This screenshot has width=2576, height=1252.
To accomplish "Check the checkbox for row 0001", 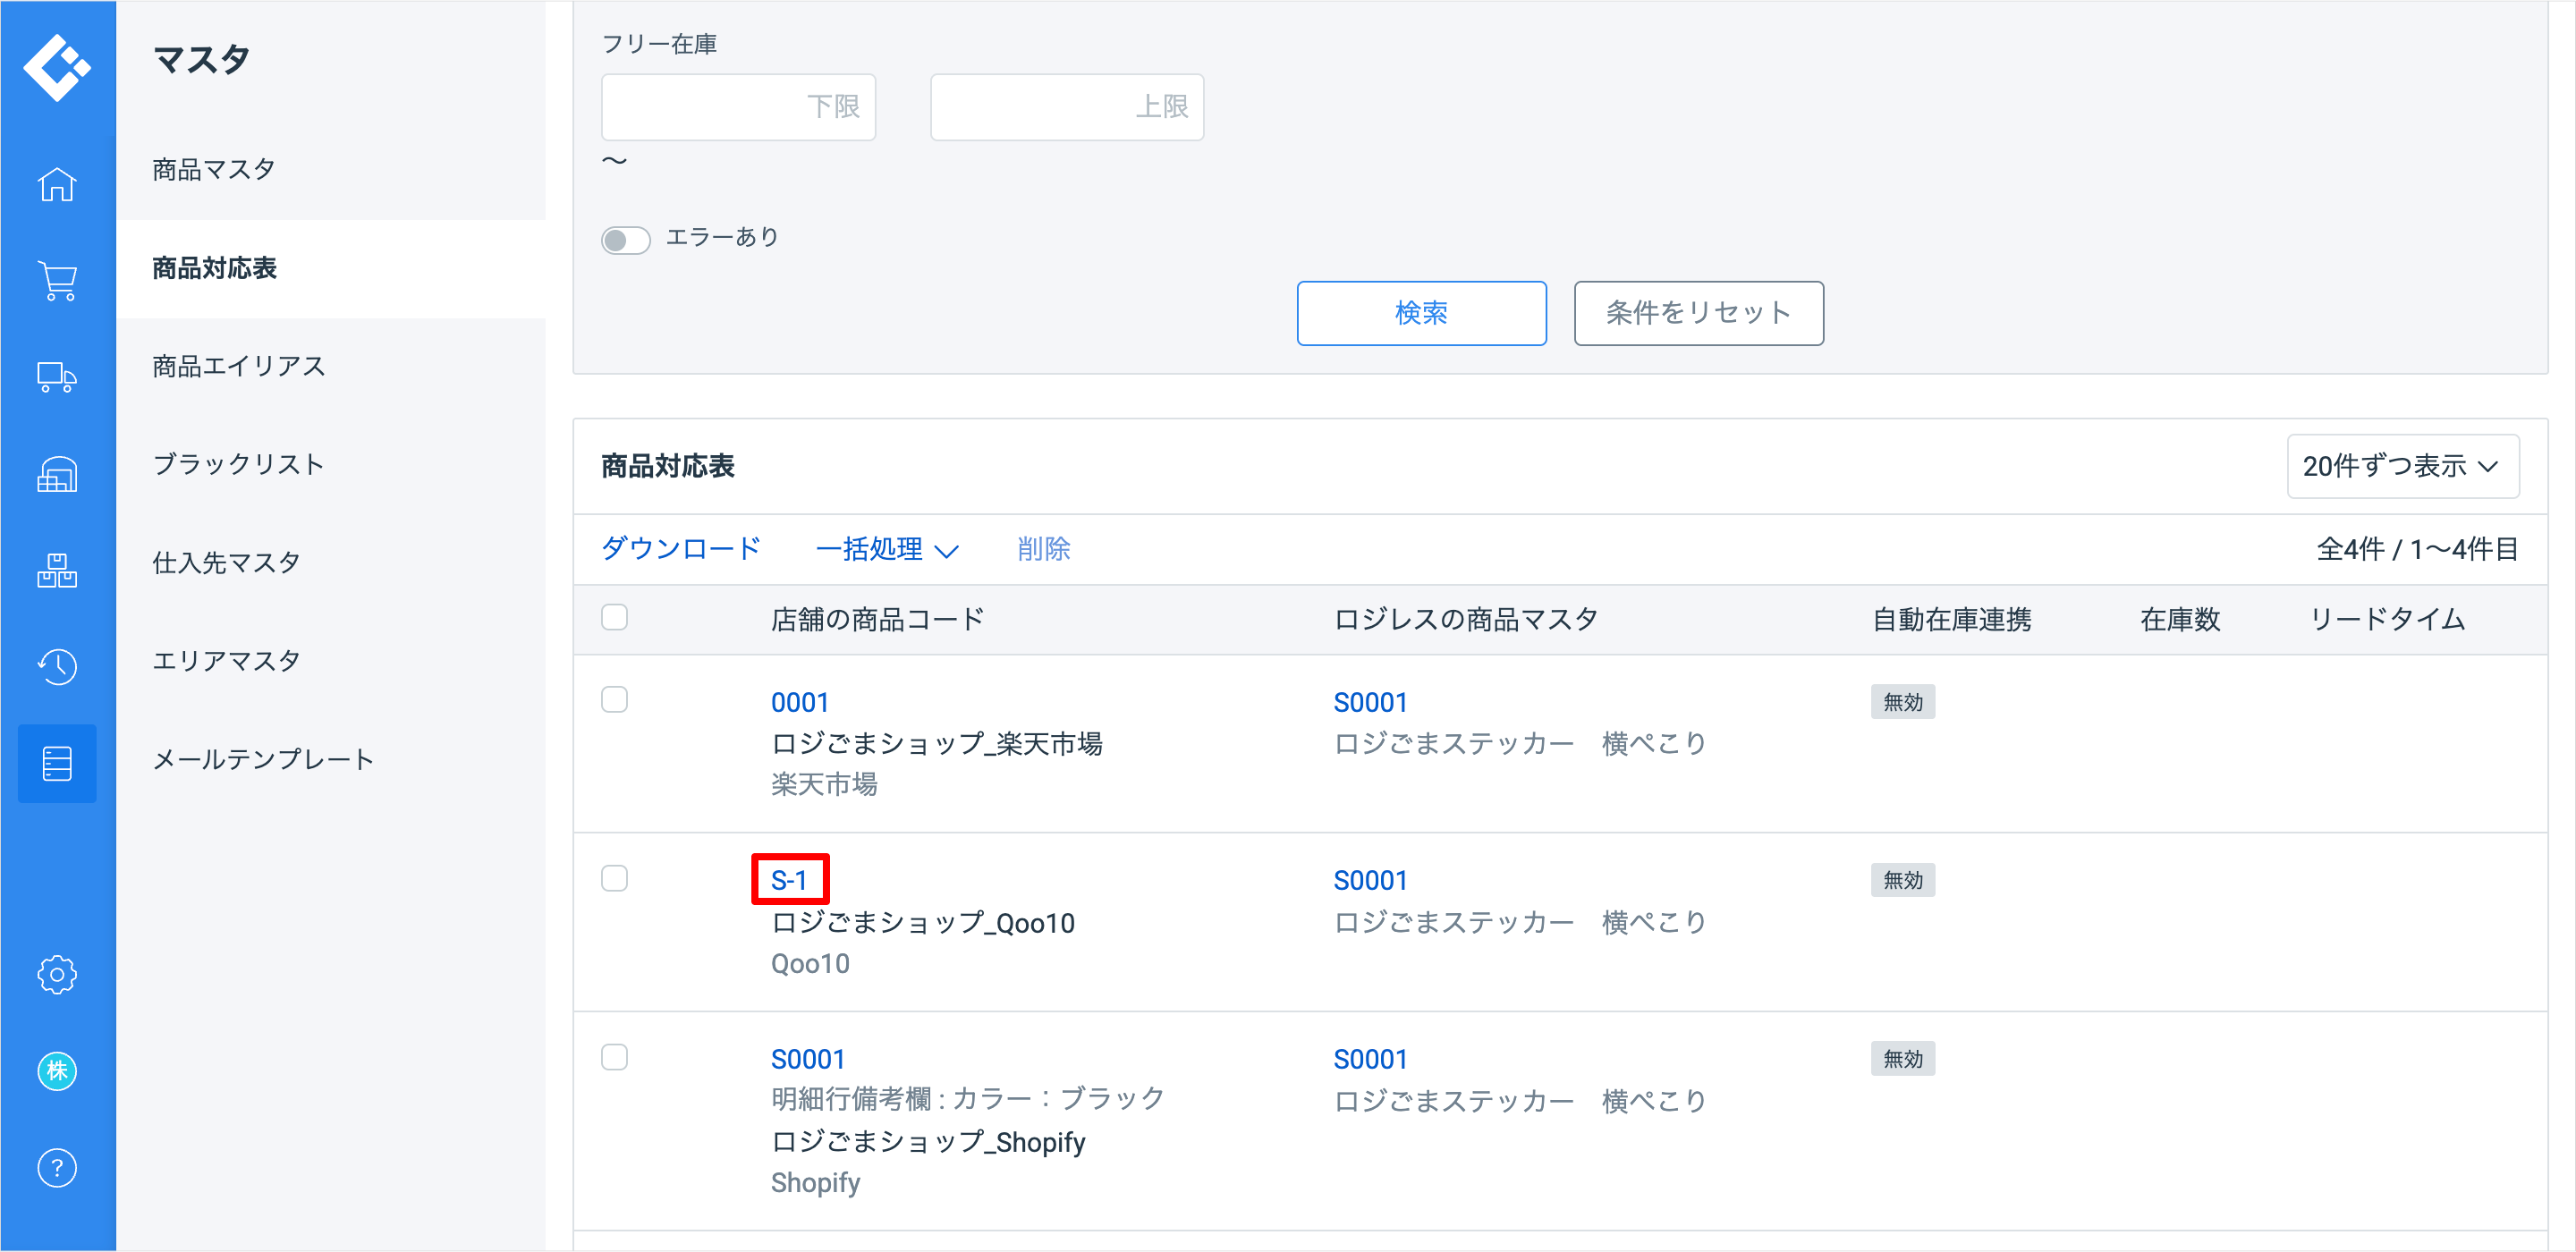I will (614, 700).
